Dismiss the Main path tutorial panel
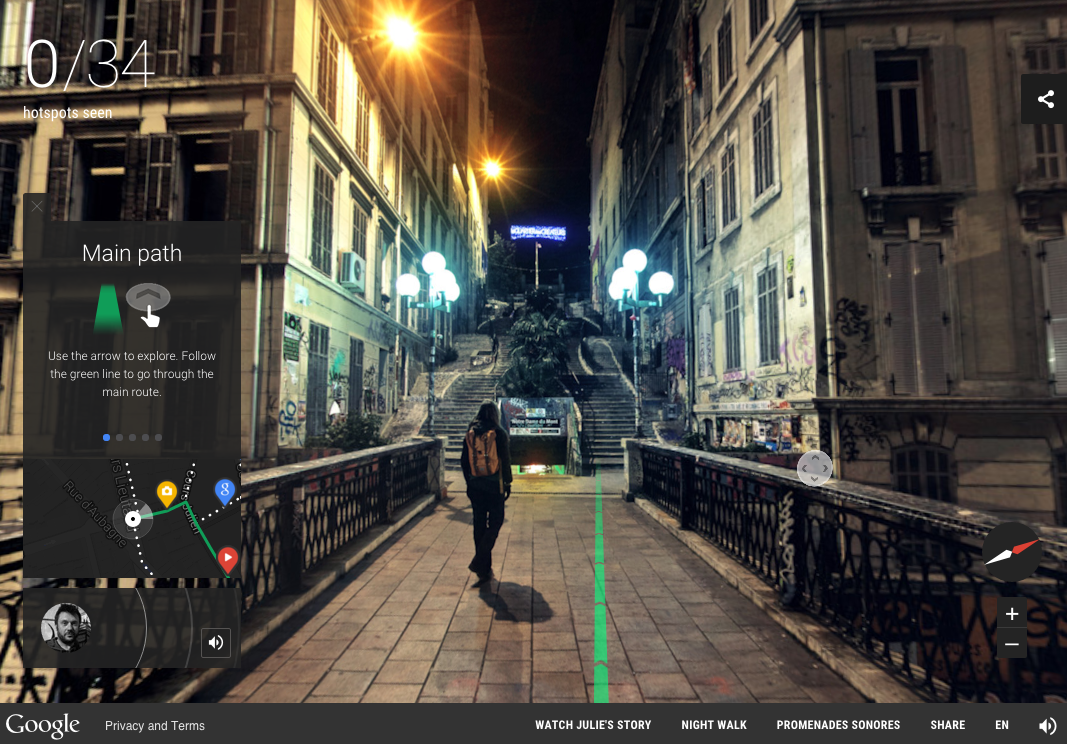 pyautogui.click(x=37, y=206)
